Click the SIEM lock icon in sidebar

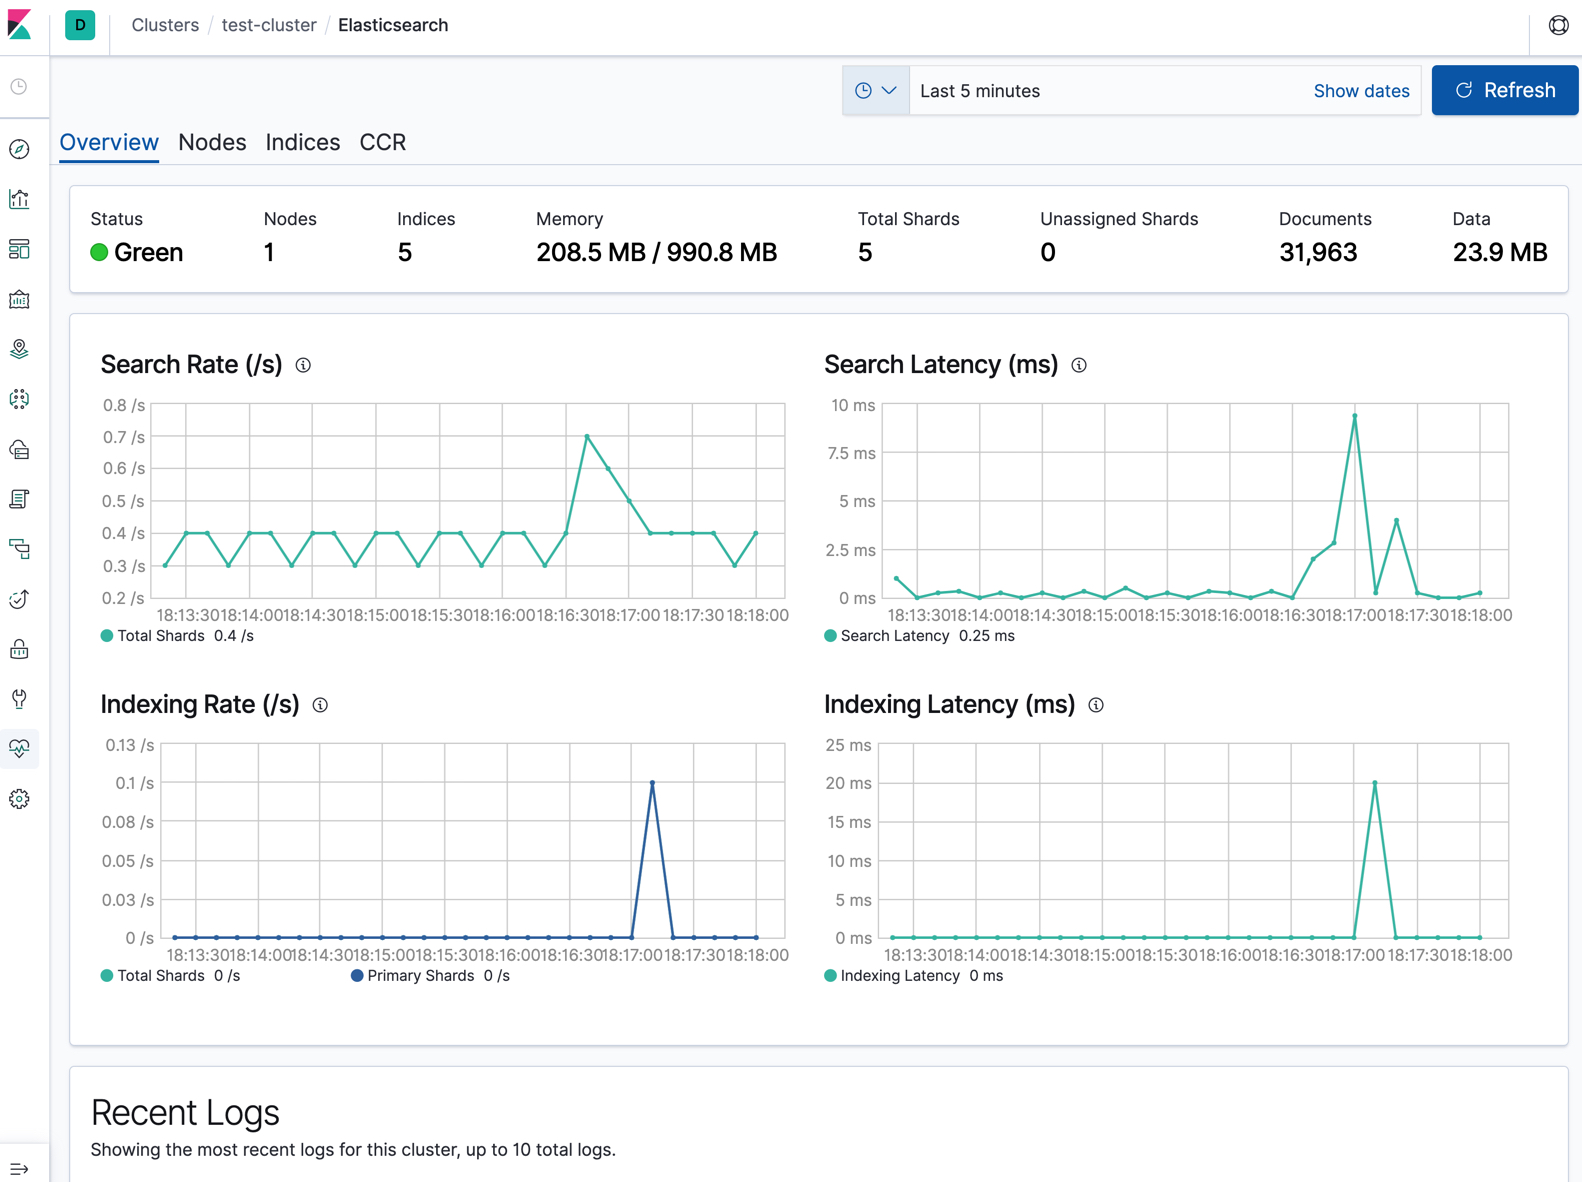pos(19,649)
